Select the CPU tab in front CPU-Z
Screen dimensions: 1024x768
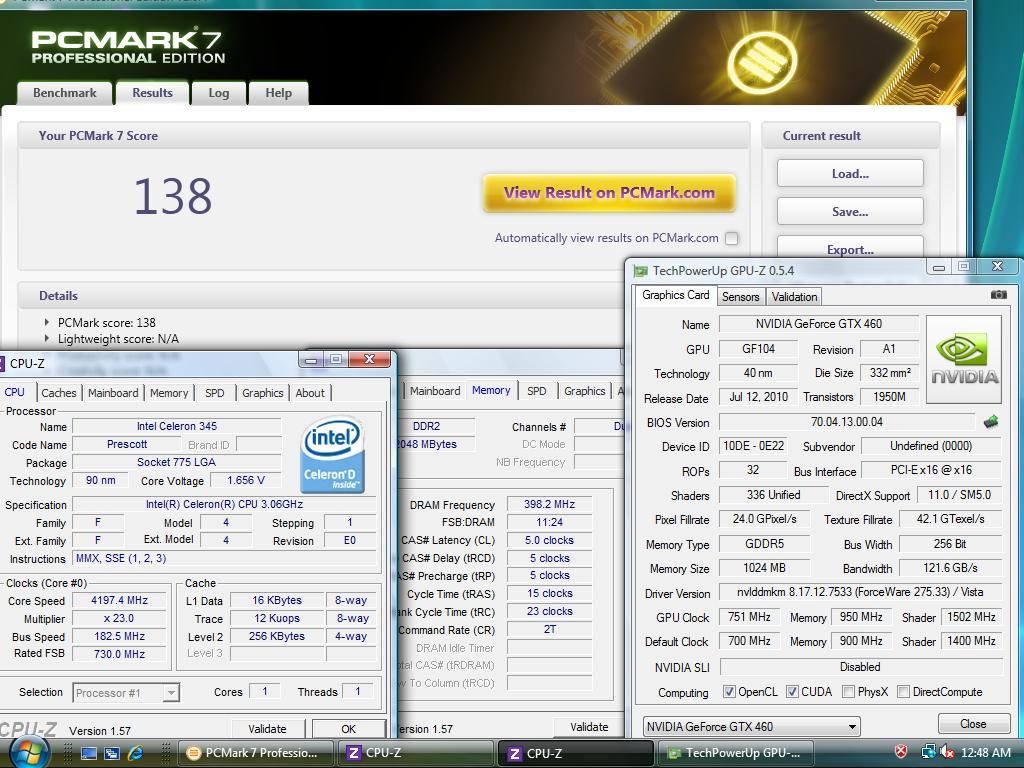click(x=14, y=392)
